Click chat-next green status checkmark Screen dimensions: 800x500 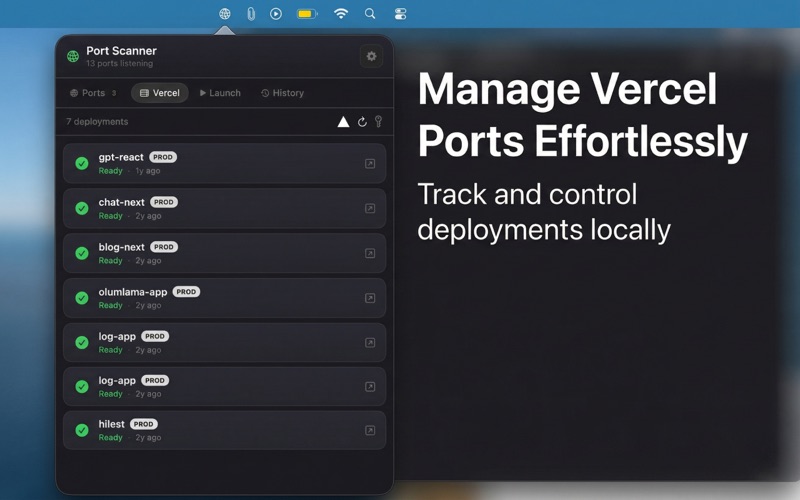click(82, 208)
